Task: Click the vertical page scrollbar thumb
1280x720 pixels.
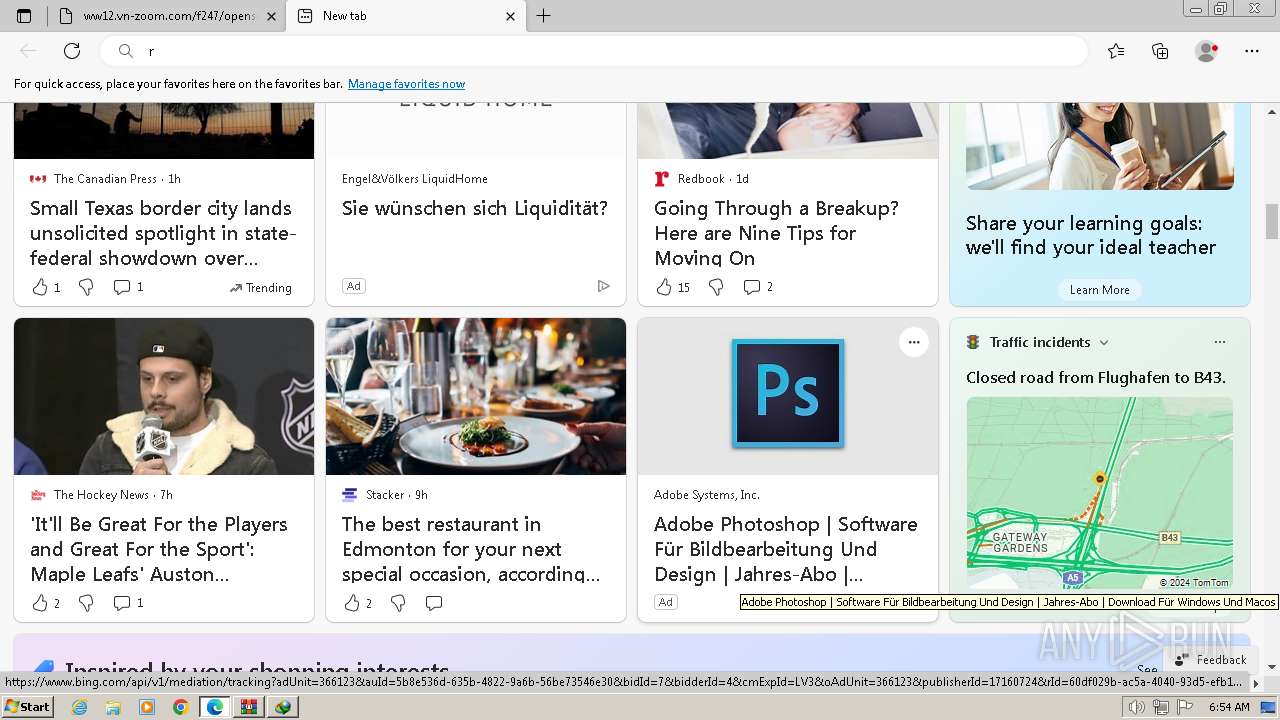Action: click(1272, 221)
